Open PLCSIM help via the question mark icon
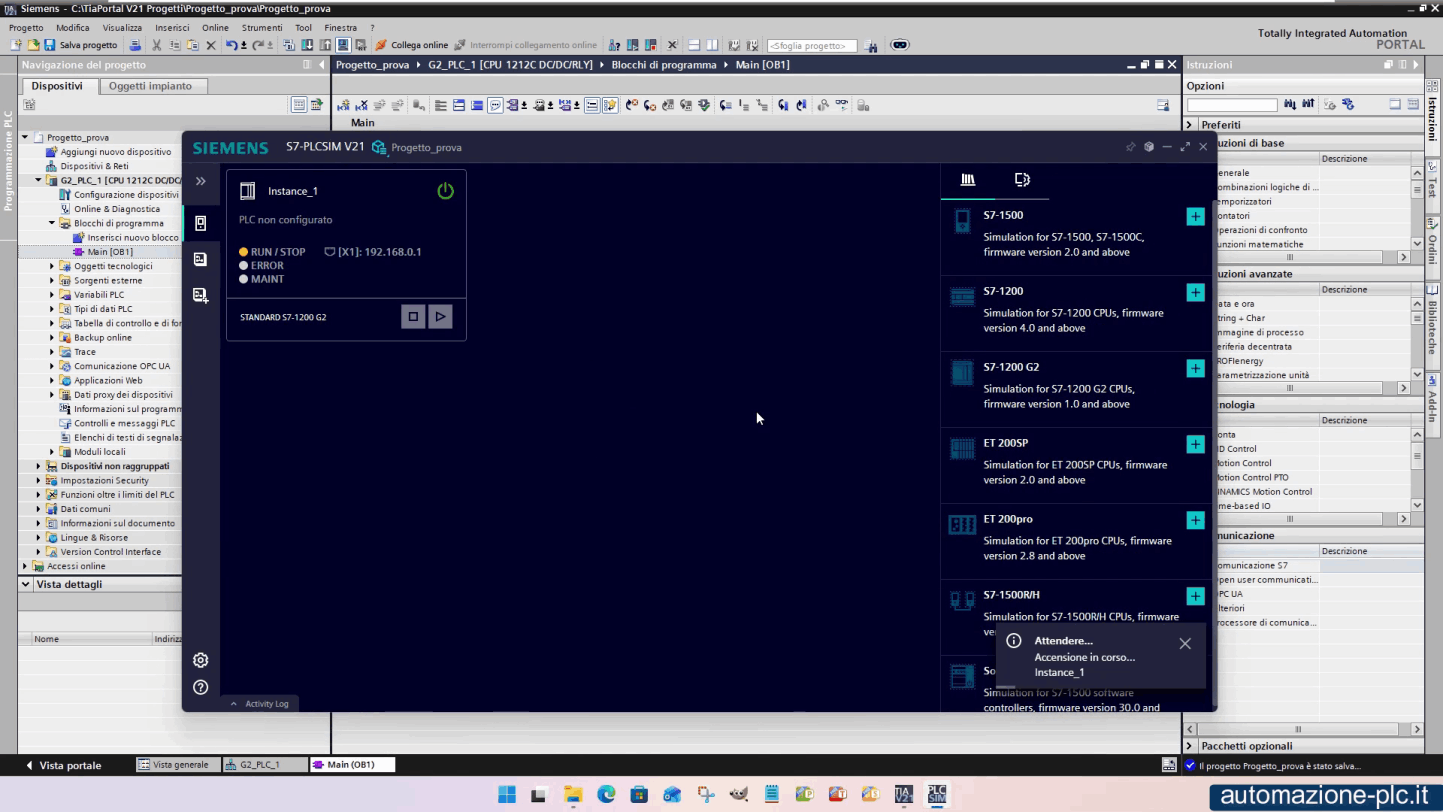1443x812 pixels. coord(200,687)
